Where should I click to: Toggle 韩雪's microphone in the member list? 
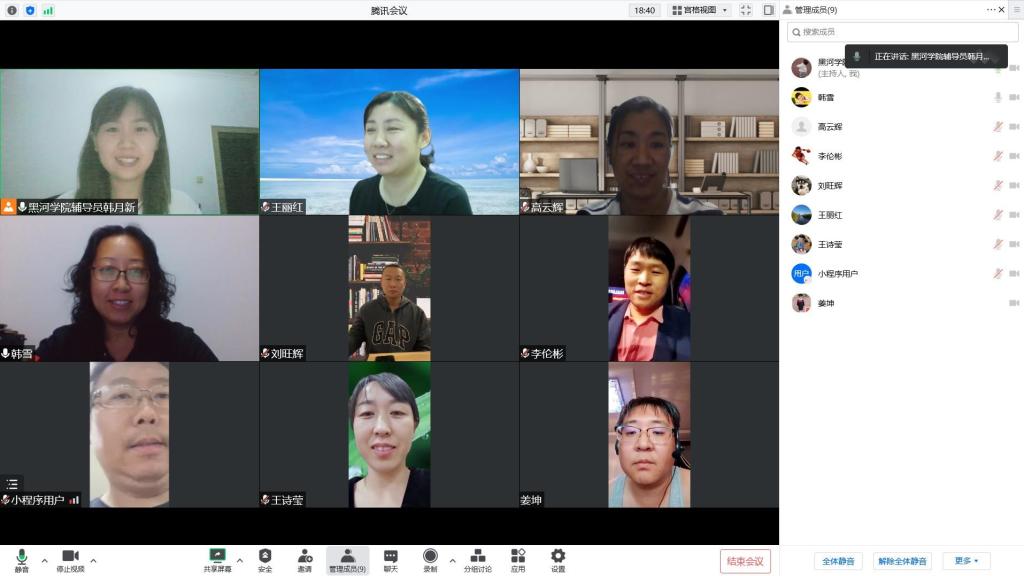point(997,97)
